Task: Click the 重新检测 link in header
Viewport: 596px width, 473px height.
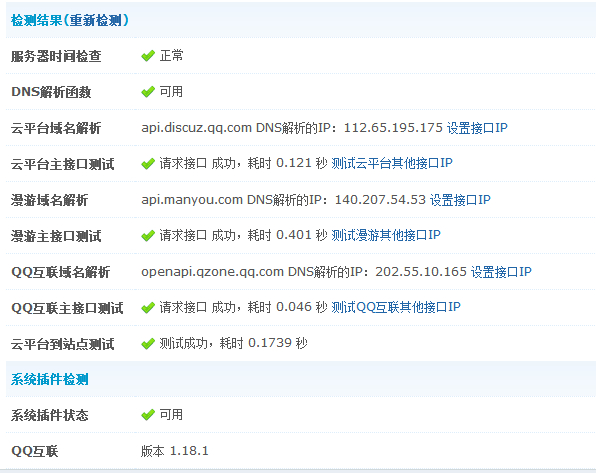Action: click(95, 20)
